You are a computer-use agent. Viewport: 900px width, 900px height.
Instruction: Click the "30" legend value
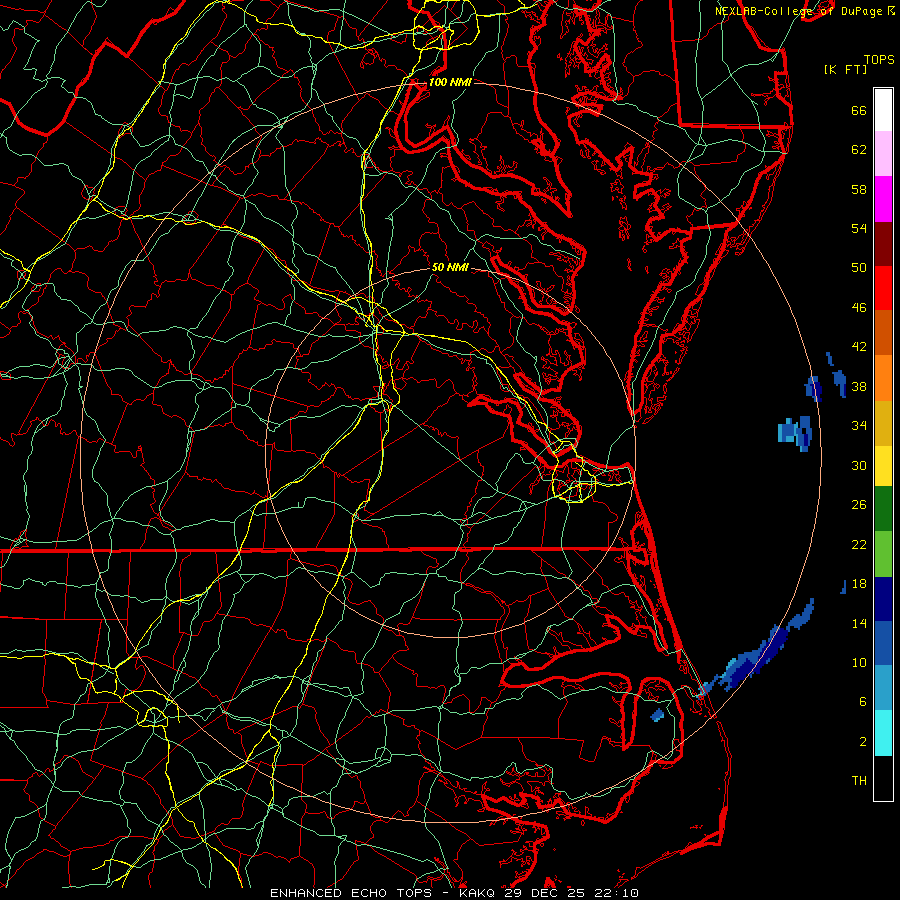coord(859,465)
